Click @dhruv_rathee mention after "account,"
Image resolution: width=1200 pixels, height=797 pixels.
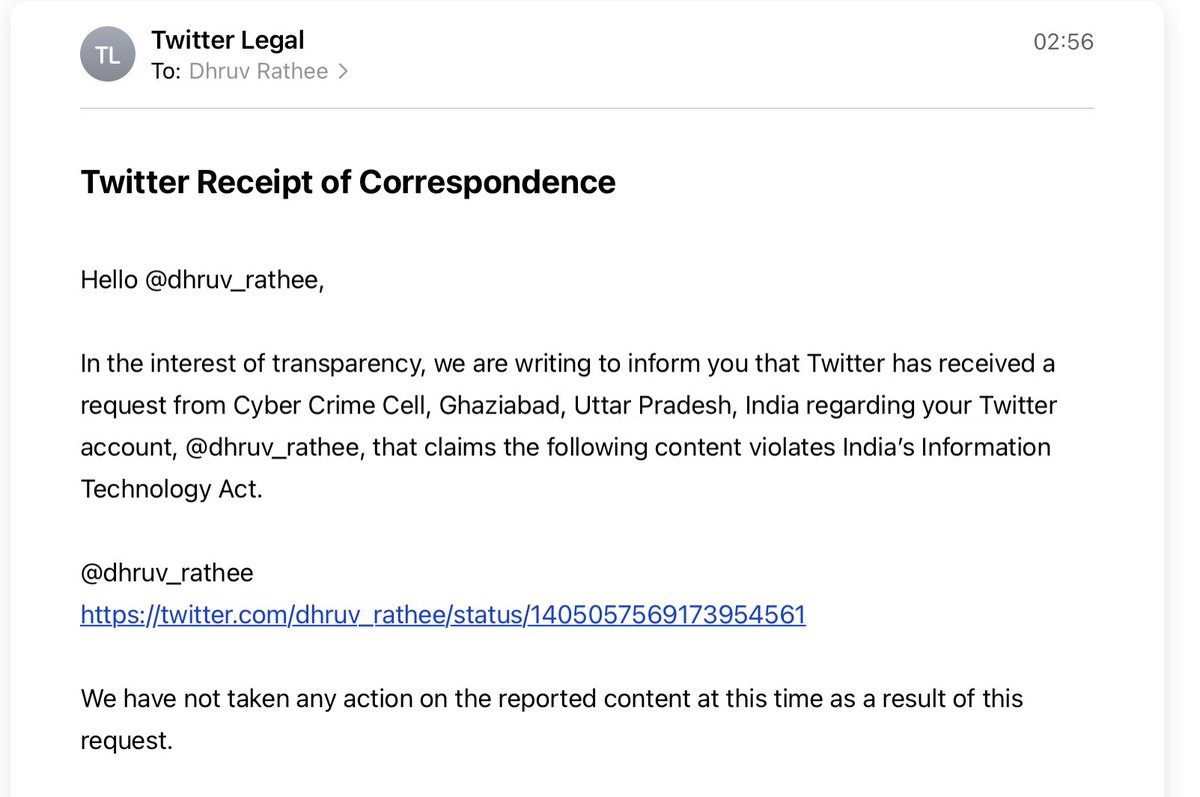(x=275, y=448)
